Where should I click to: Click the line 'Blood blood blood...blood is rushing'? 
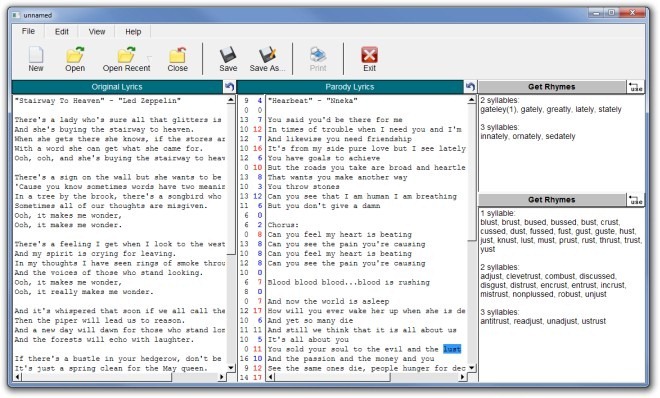[349, 282]
